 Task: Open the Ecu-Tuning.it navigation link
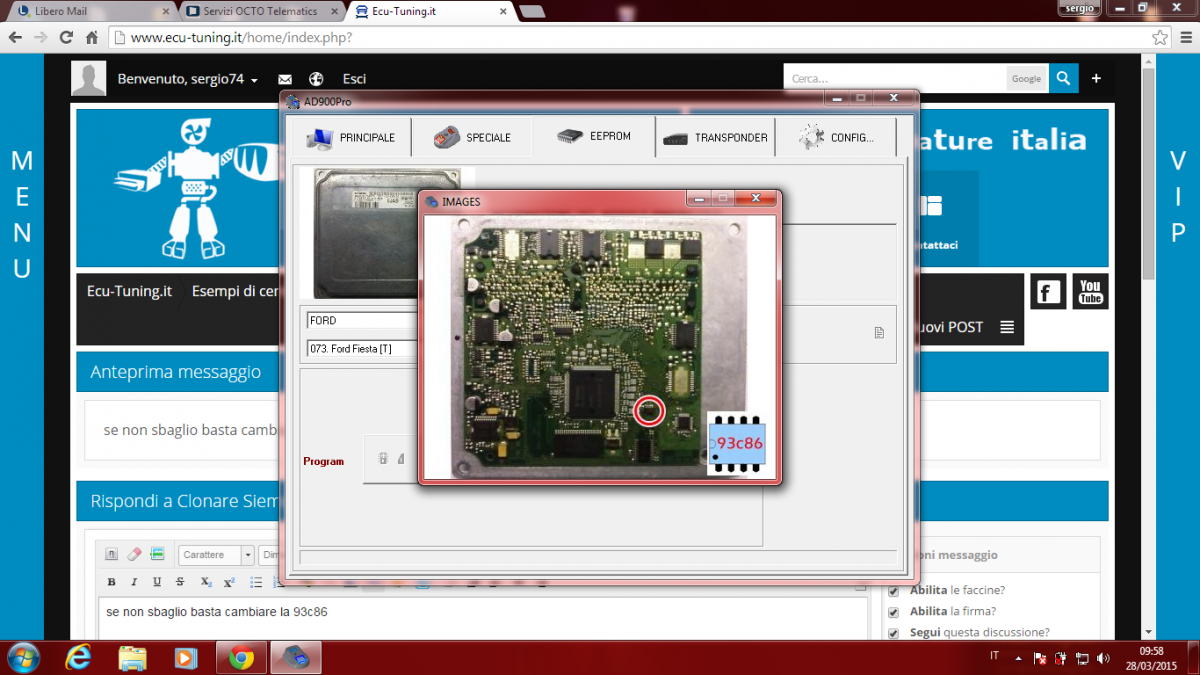pos(129,291)
